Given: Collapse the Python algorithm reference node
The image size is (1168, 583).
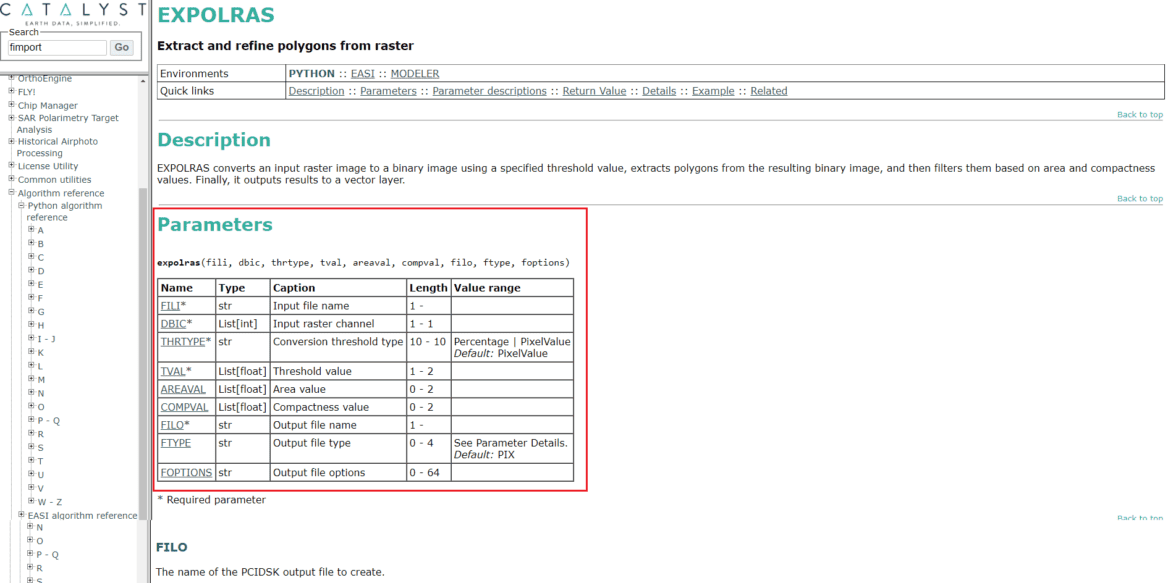Looking at the screenshot, I should 22,205.
